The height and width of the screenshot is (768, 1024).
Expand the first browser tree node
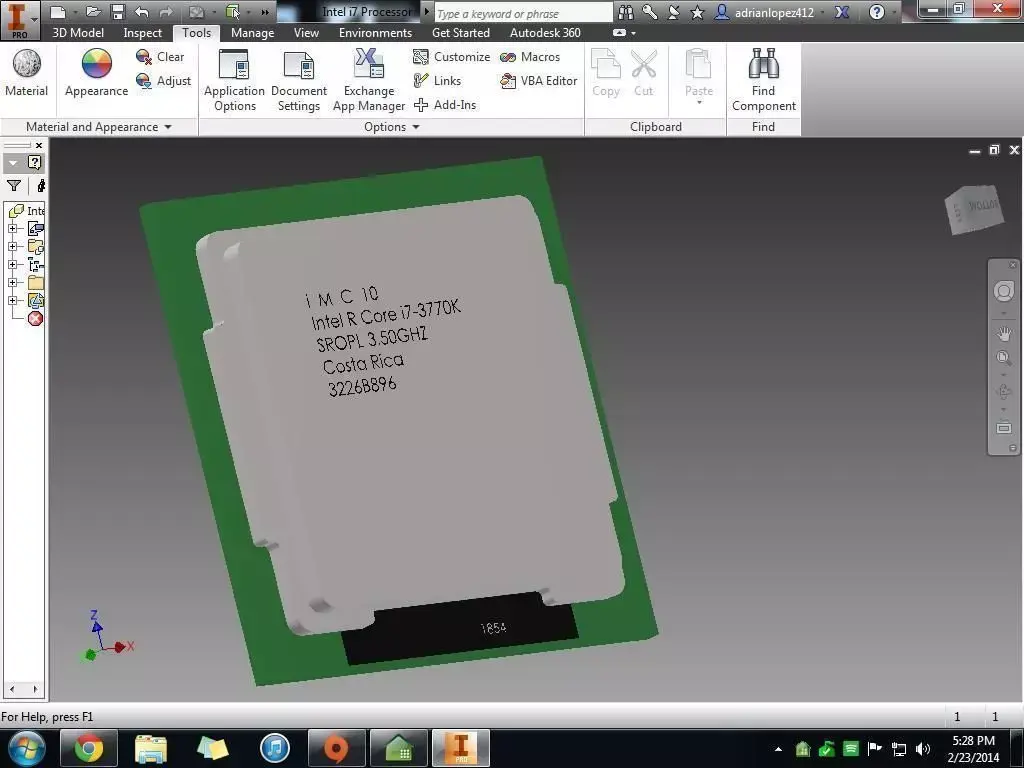[12, 229]
